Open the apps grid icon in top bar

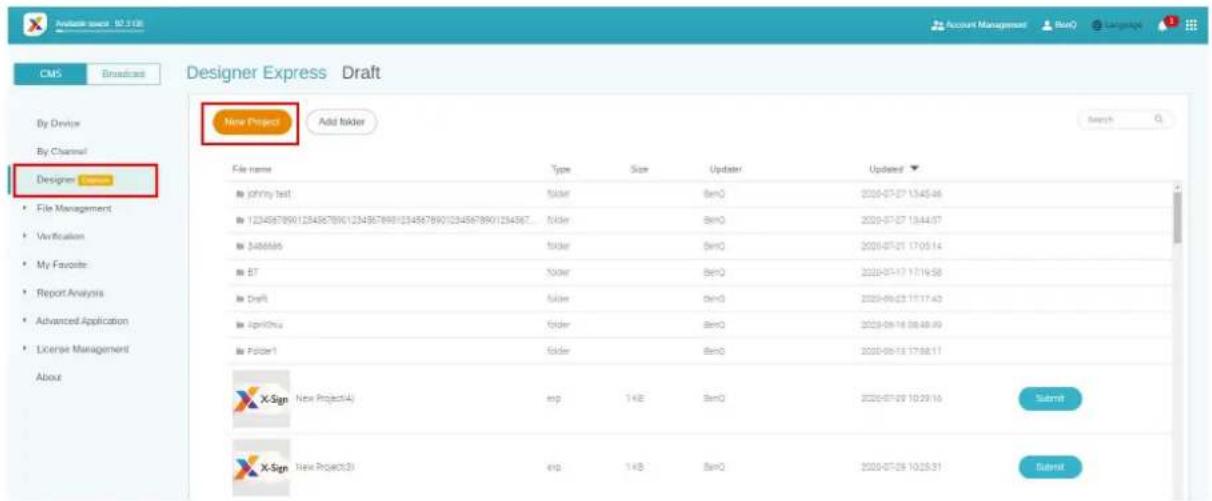[x=1189, y=24]
